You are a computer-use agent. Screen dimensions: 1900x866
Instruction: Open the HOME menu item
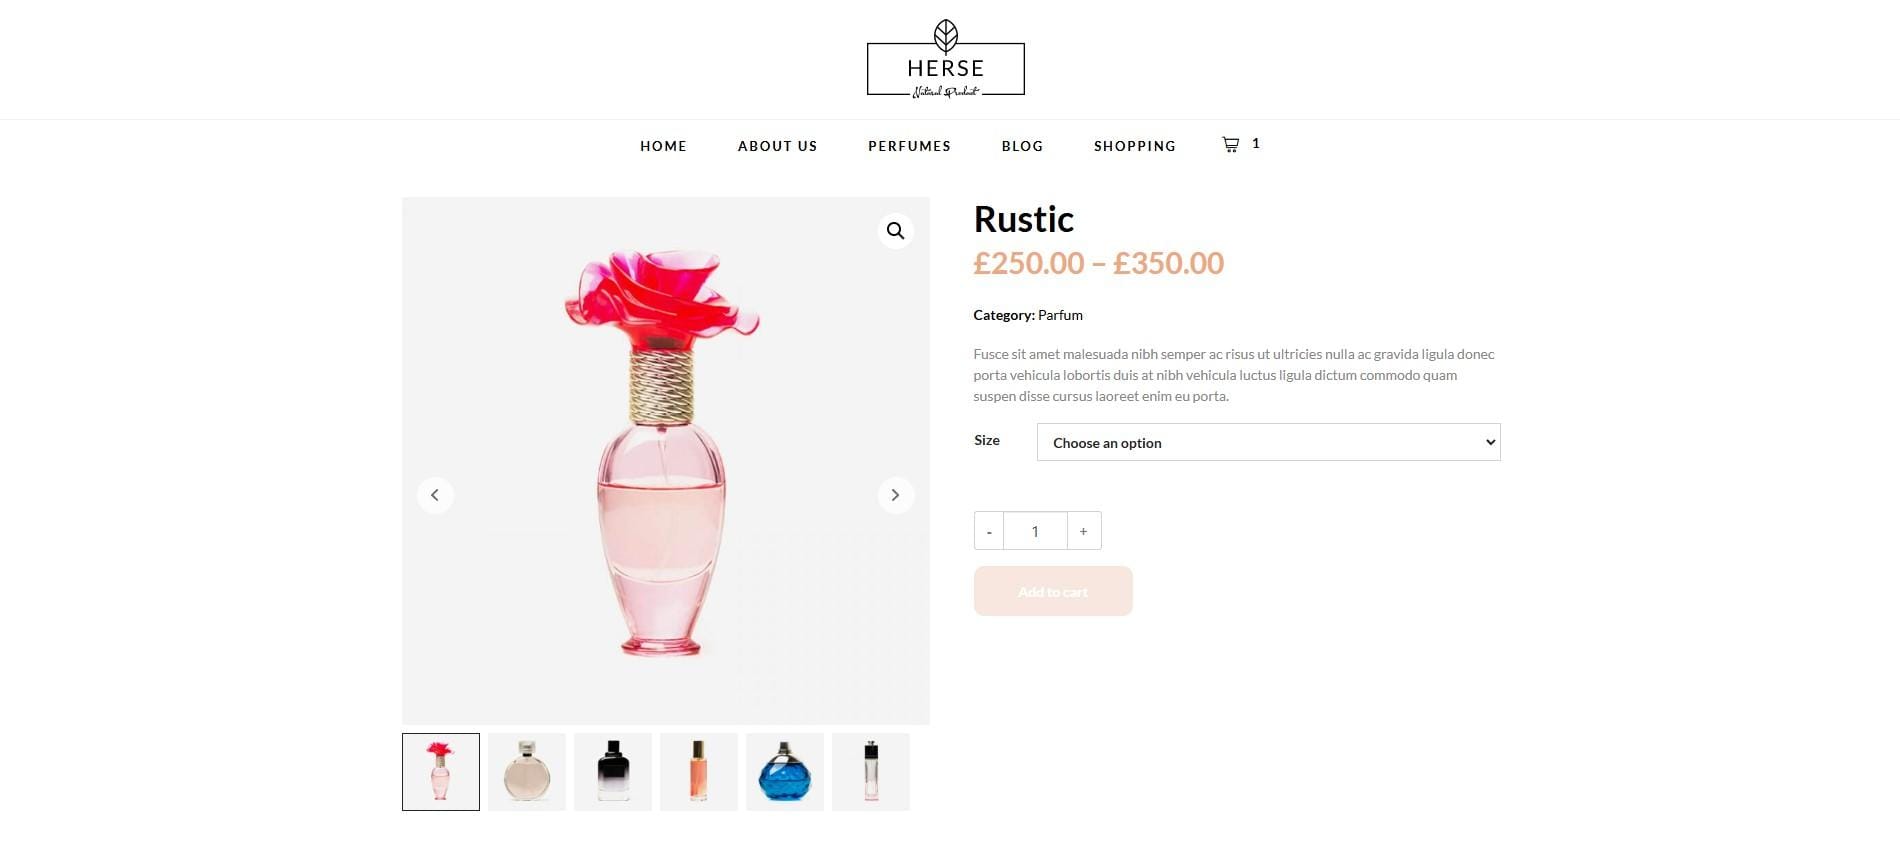(664, 146)
